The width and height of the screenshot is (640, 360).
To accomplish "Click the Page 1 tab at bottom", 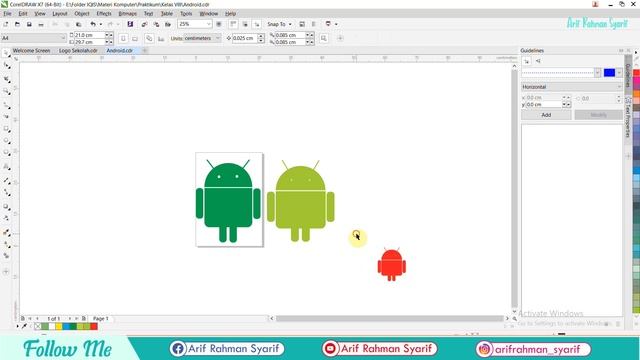I will (x=101, y=318).
